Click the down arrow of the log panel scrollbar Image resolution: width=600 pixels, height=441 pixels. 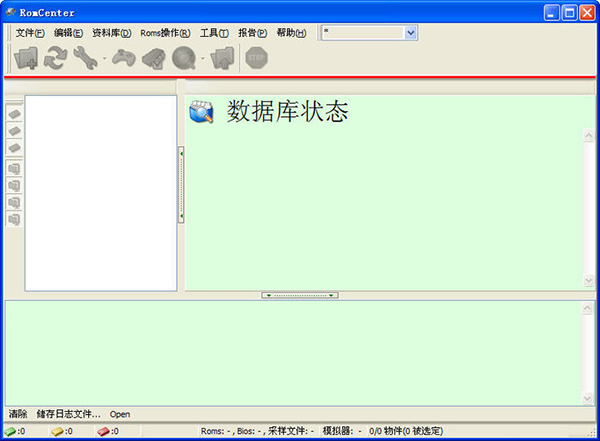click(x=588, y=399)
